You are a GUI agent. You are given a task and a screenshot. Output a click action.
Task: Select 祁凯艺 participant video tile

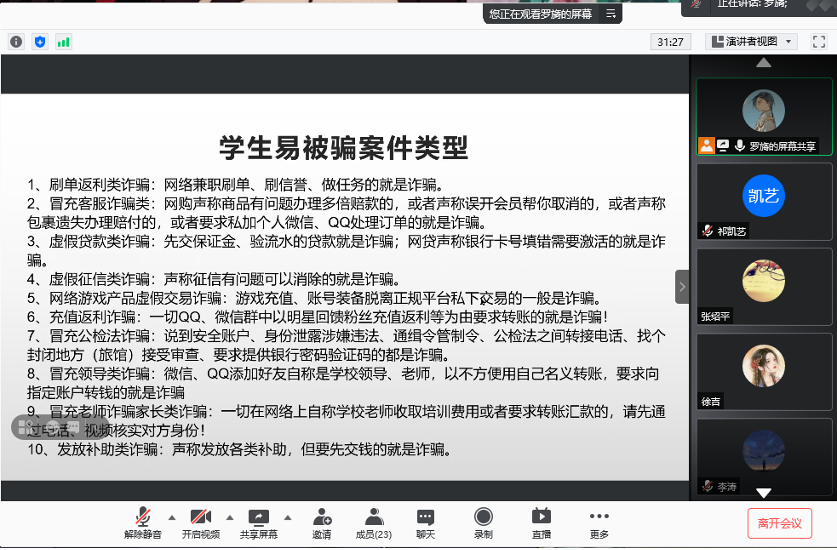pyautogui.click(x=764, y=201)
